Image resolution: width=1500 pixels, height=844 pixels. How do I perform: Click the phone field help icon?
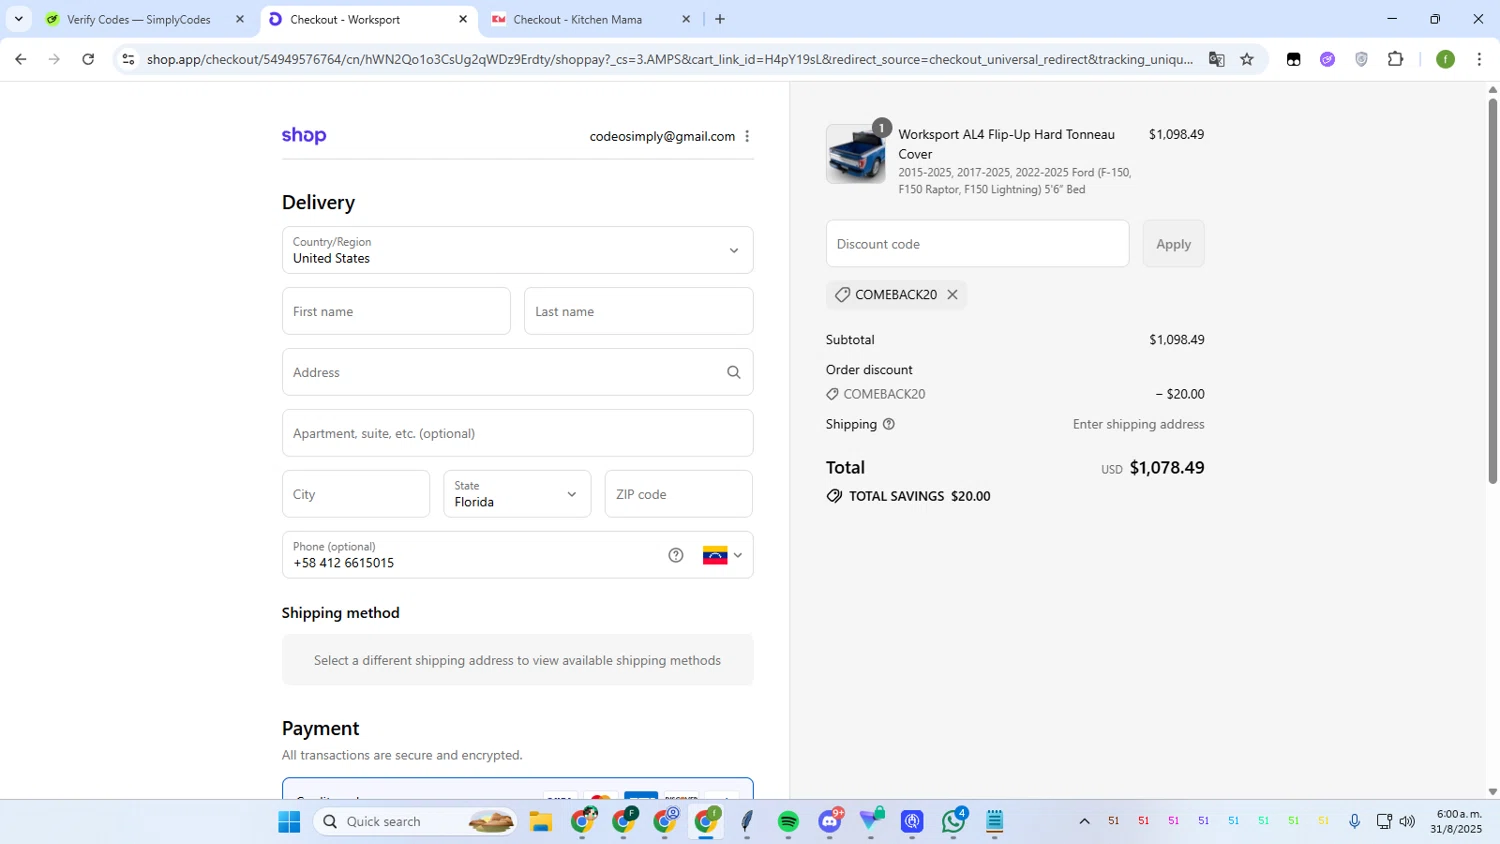[x=676, y=555]
